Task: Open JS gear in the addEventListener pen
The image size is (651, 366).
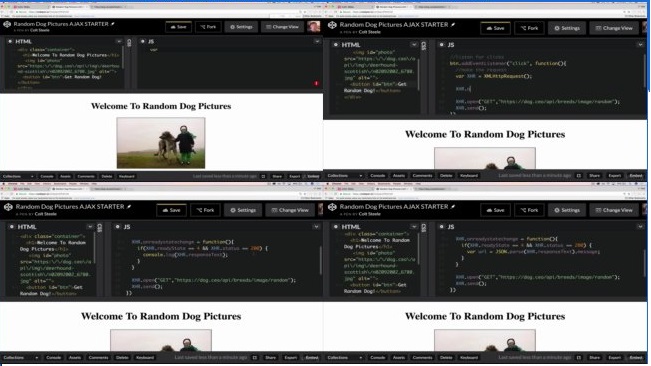Action: (x=441, y=45)
